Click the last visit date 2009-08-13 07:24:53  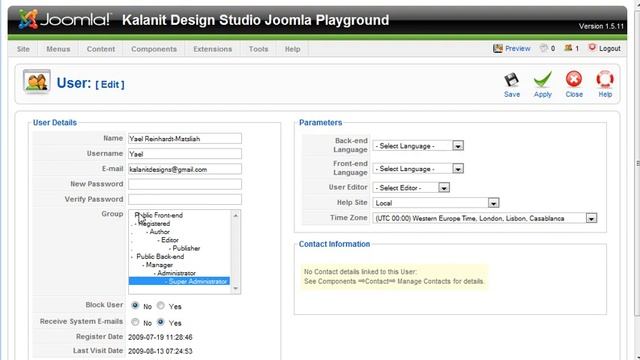[x=160, y=351]
